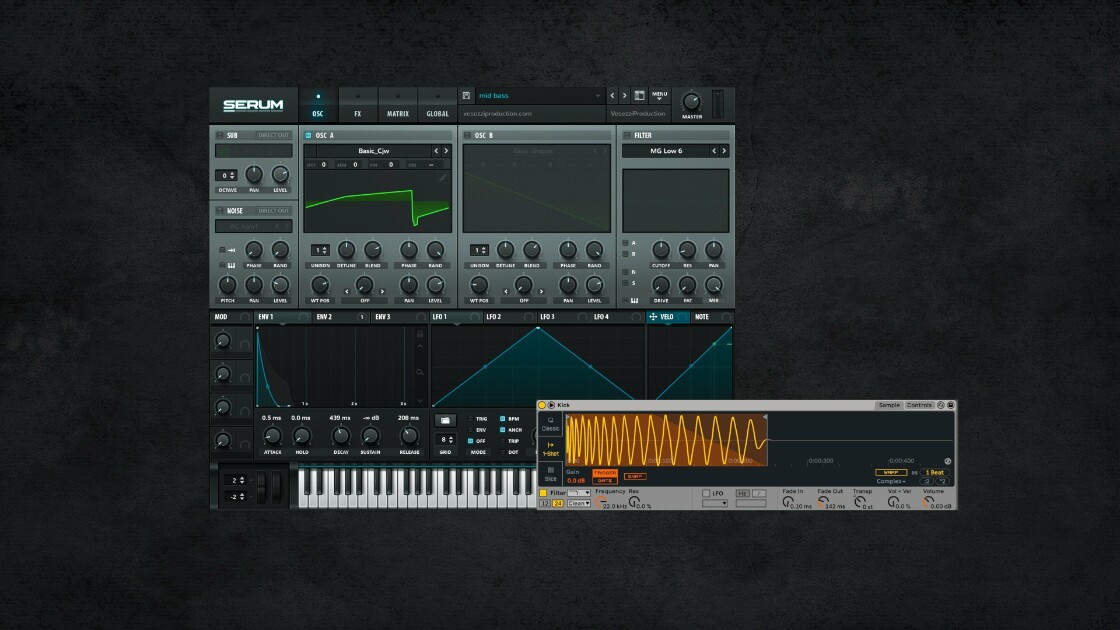Select next filter type arrow
1120x630 pixels.
(x=724, y=151)
